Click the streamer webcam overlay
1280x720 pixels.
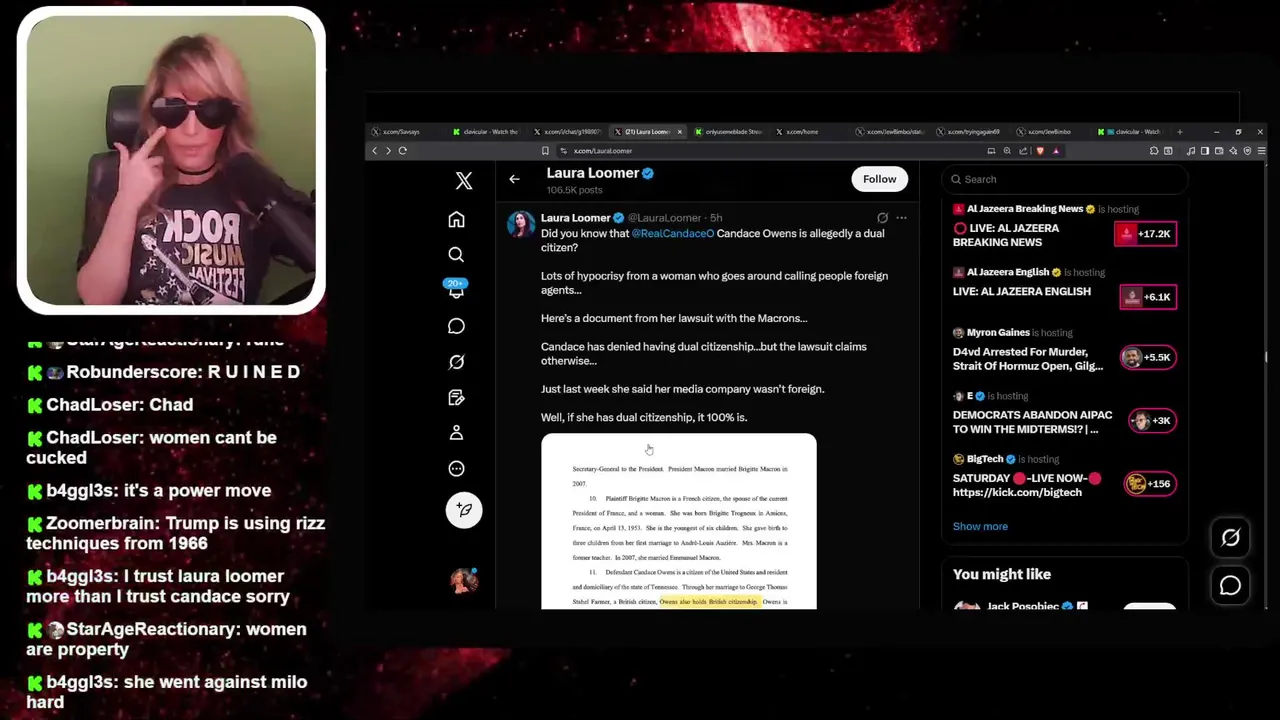point(171,160)
